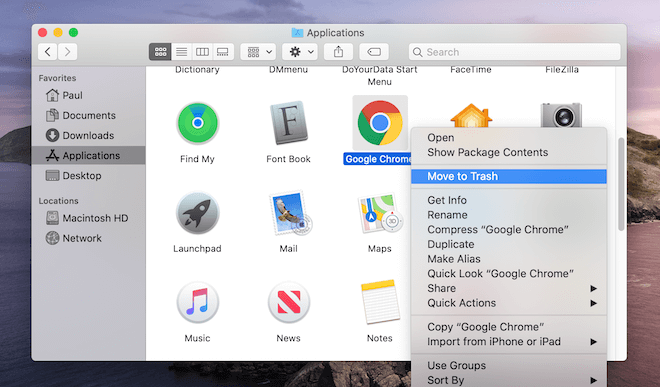Select Applications in the sidebar

tap(88, 155)
